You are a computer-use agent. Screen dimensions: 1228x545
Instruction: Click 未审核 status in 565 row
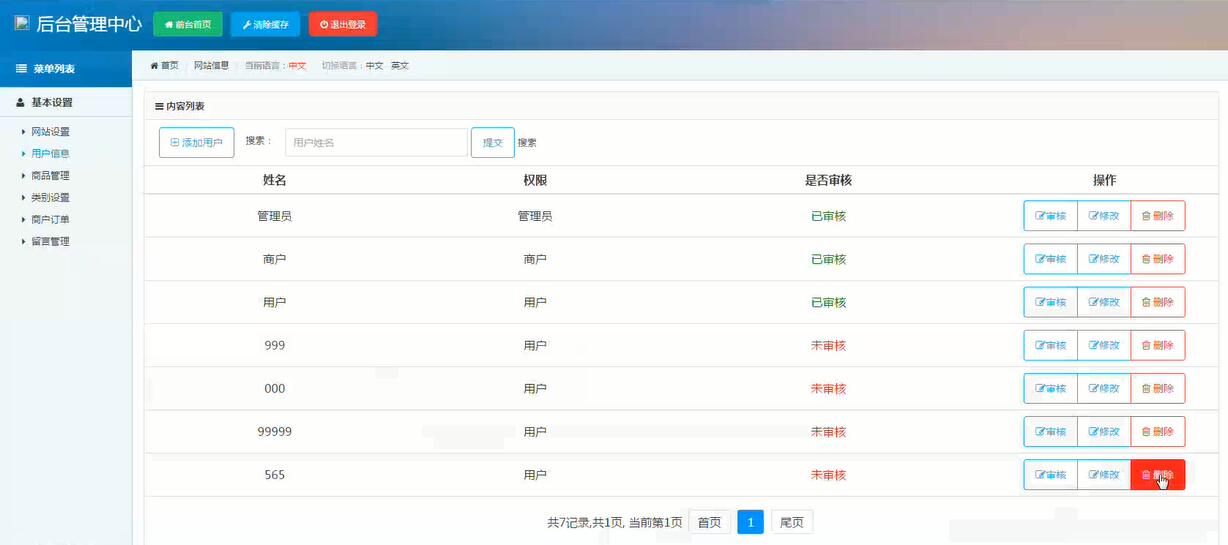tap(828, 475)
